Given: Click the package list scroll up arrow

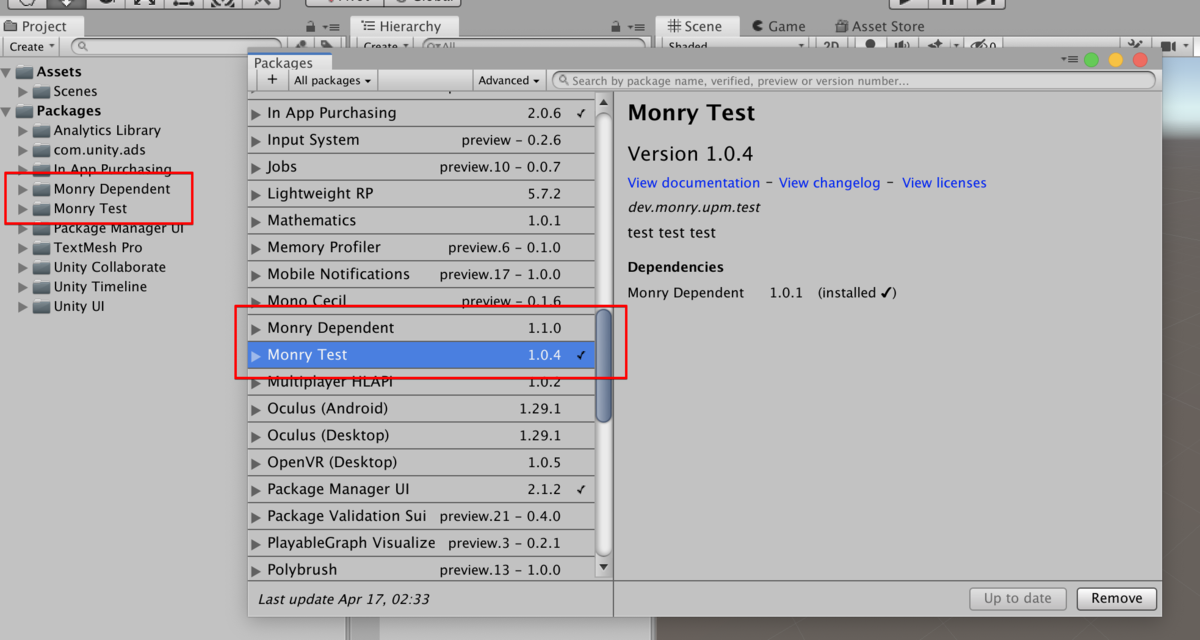Looking at the screenshot, I should (x=603, y=102).
